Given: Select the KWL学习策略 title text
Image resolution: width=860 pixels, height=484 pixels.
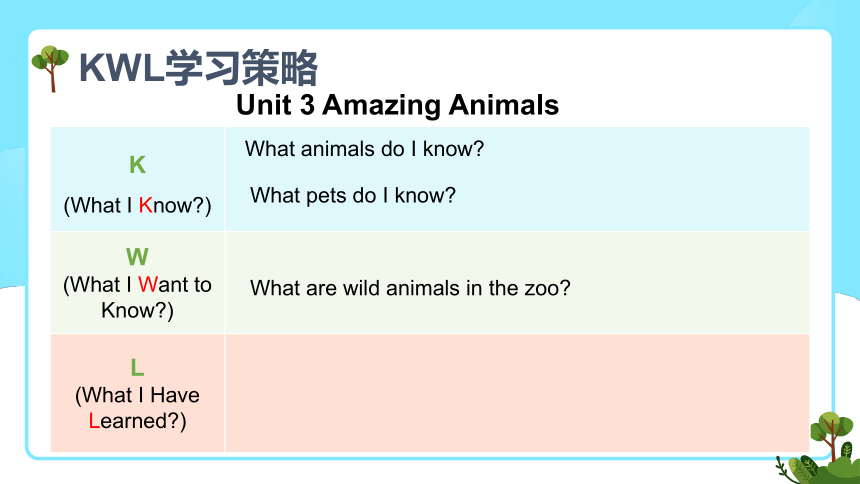Looking at the screenshot, I should [198, 67].
